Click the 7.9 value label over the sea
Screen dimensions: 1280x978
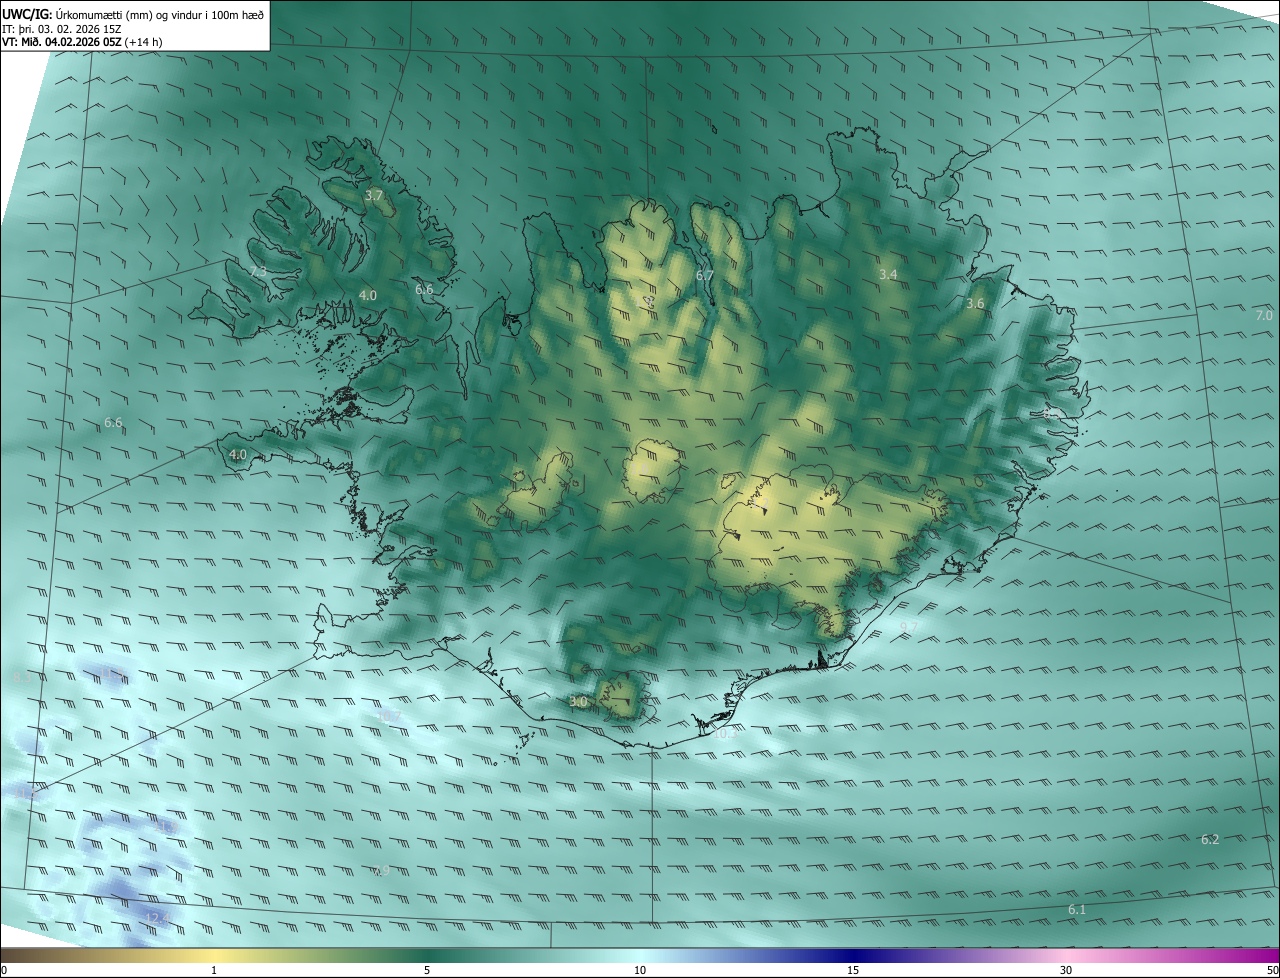(381, 871)
